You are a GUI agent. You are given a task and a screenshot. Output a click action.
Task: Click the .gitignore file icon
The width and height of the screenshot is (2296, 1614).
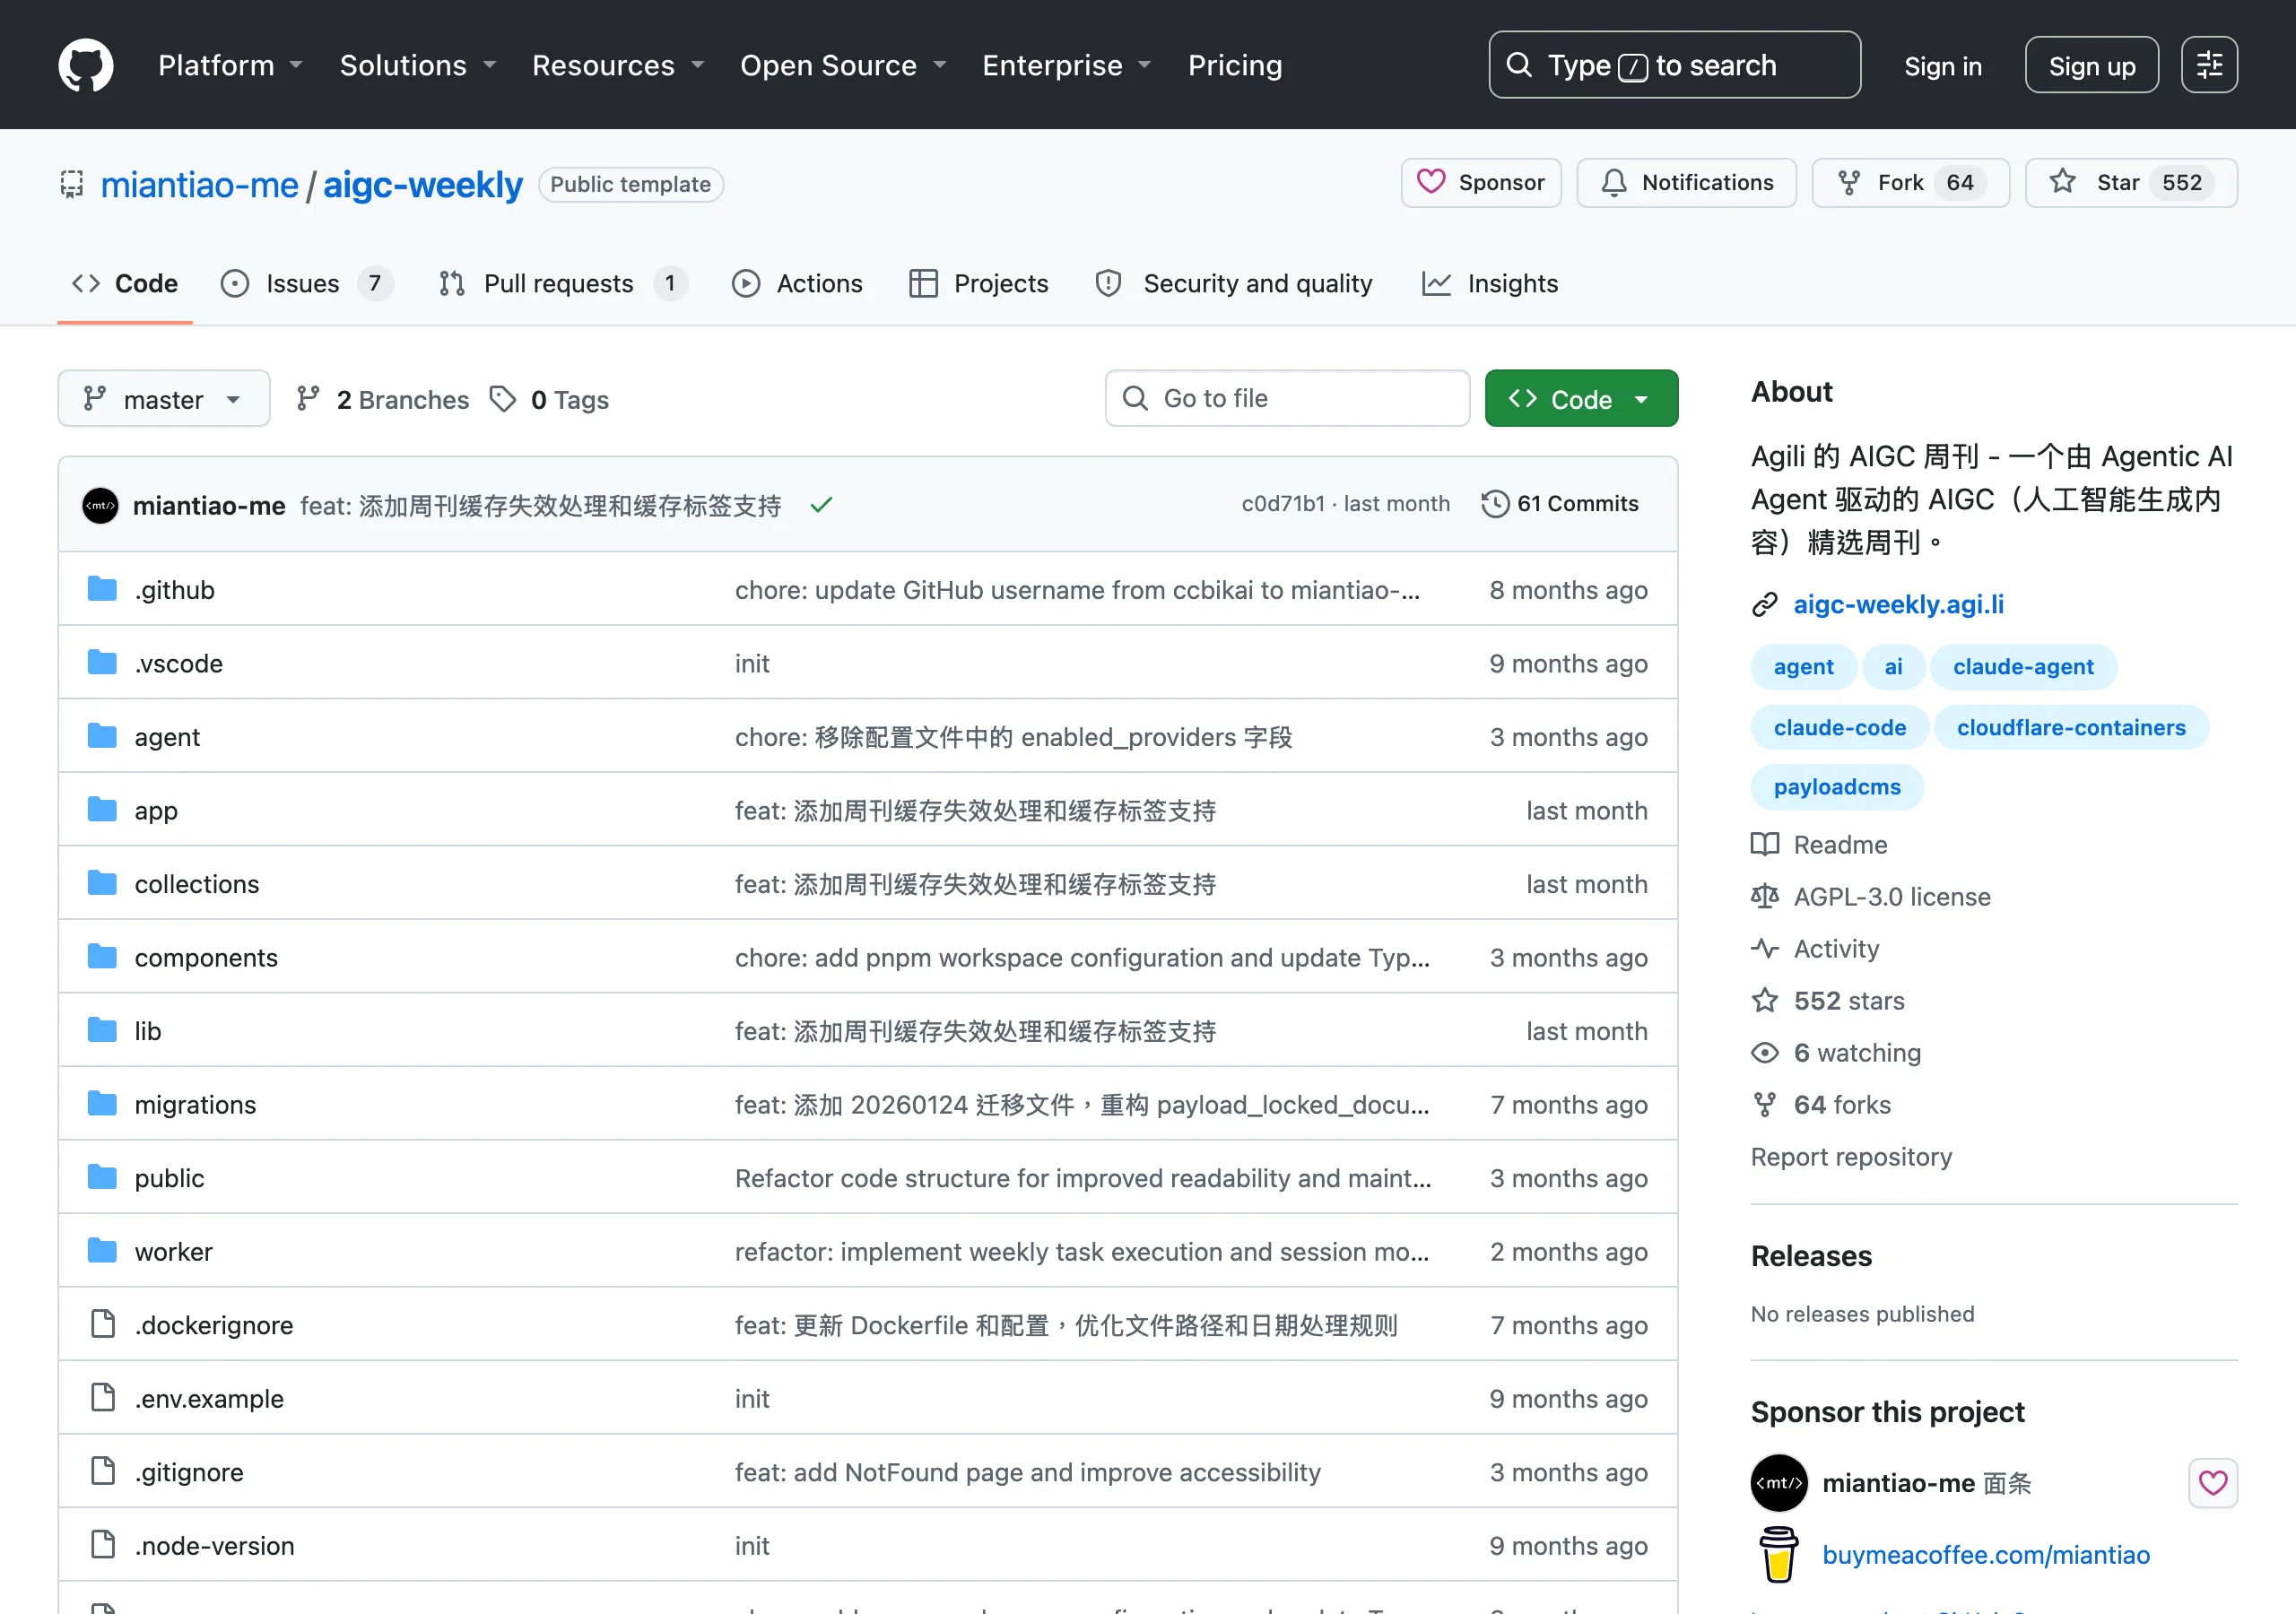coord(103,1471)
